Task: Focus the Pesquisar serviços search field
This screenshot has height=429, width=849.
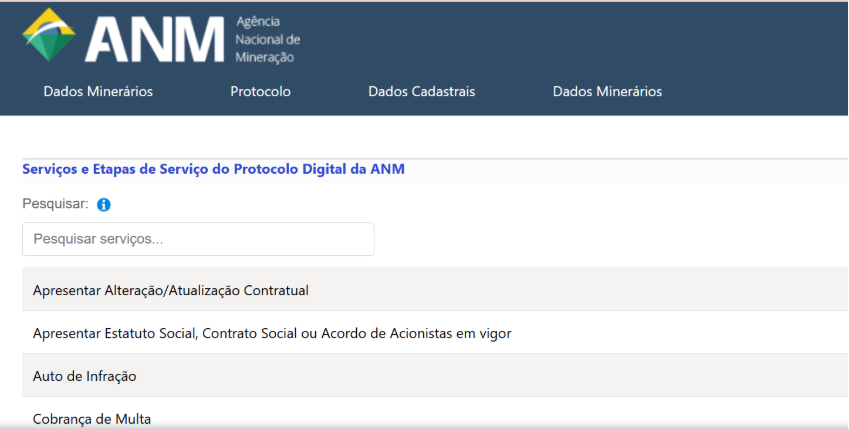Action: 198,239
